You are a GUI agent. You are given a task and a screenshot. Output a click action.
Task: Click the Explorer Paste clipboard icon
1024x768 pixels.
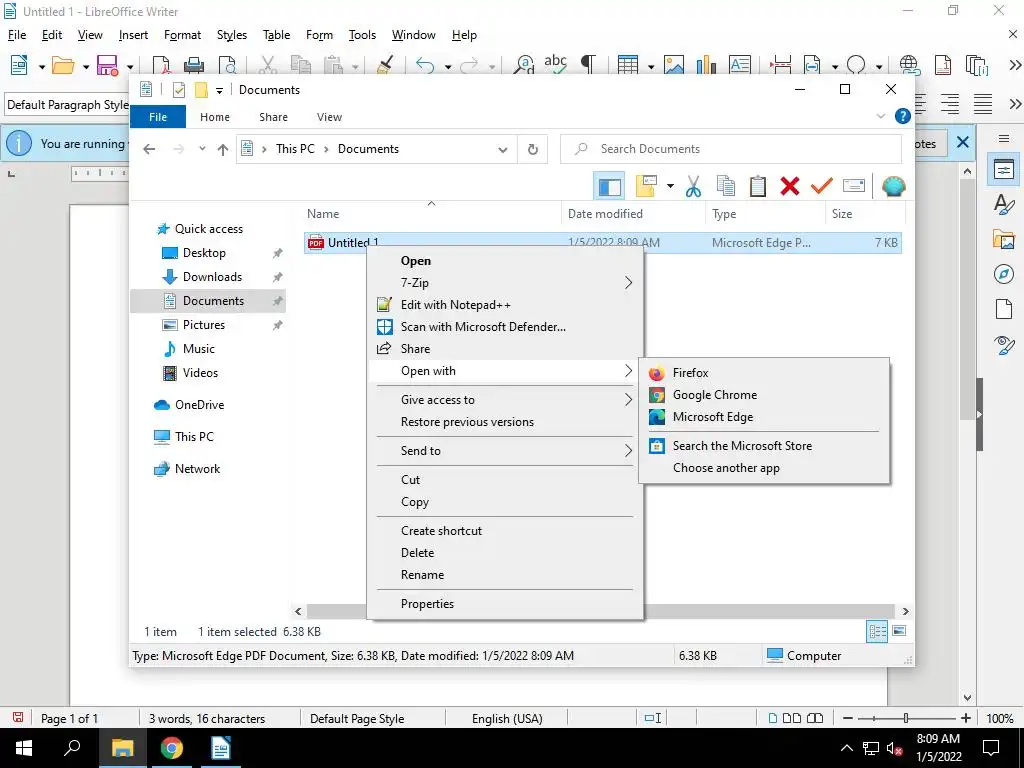pos(758,187)
